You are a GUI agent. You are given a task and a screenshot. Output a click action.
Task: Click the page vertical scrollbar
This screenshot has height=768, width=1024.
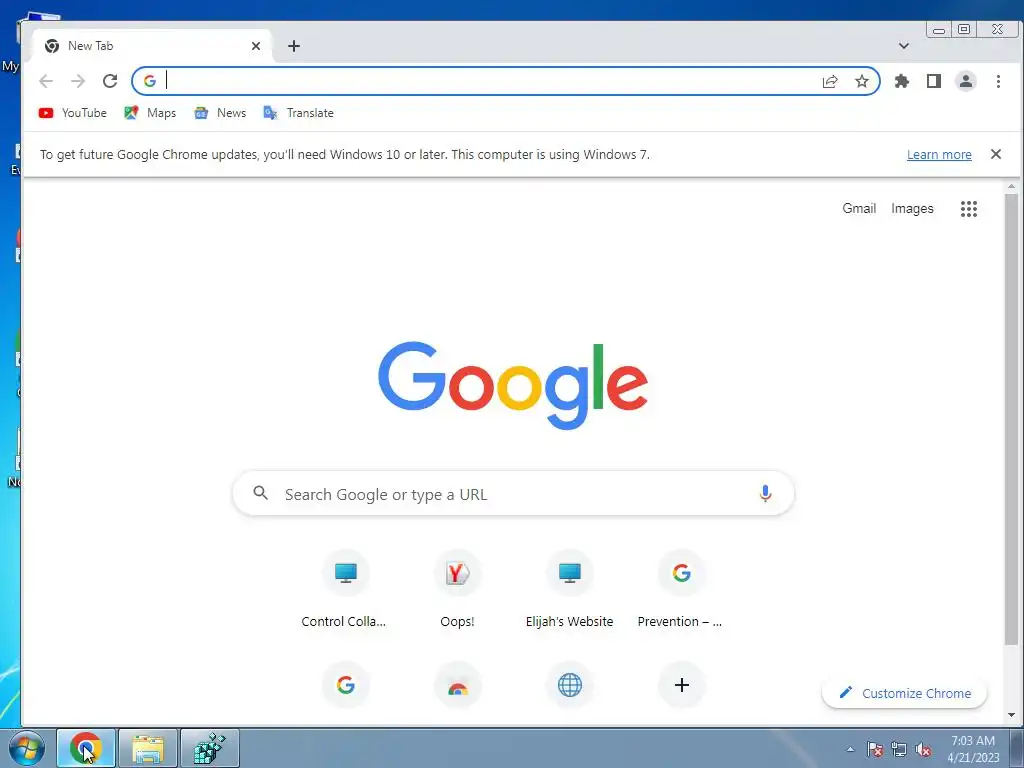(x=1011, y=418)
